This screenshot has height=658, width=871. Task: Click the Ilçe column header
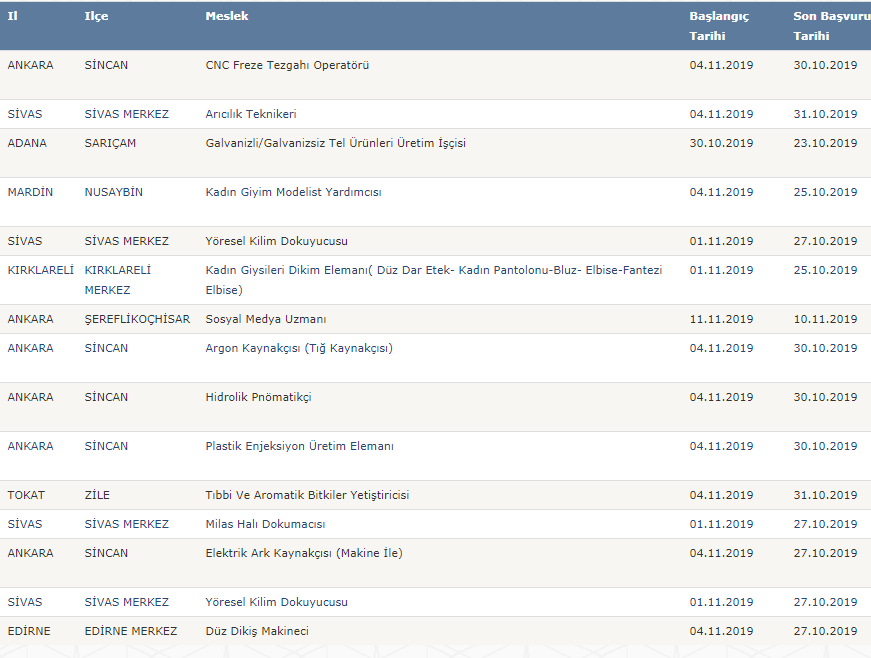(96, 16)
